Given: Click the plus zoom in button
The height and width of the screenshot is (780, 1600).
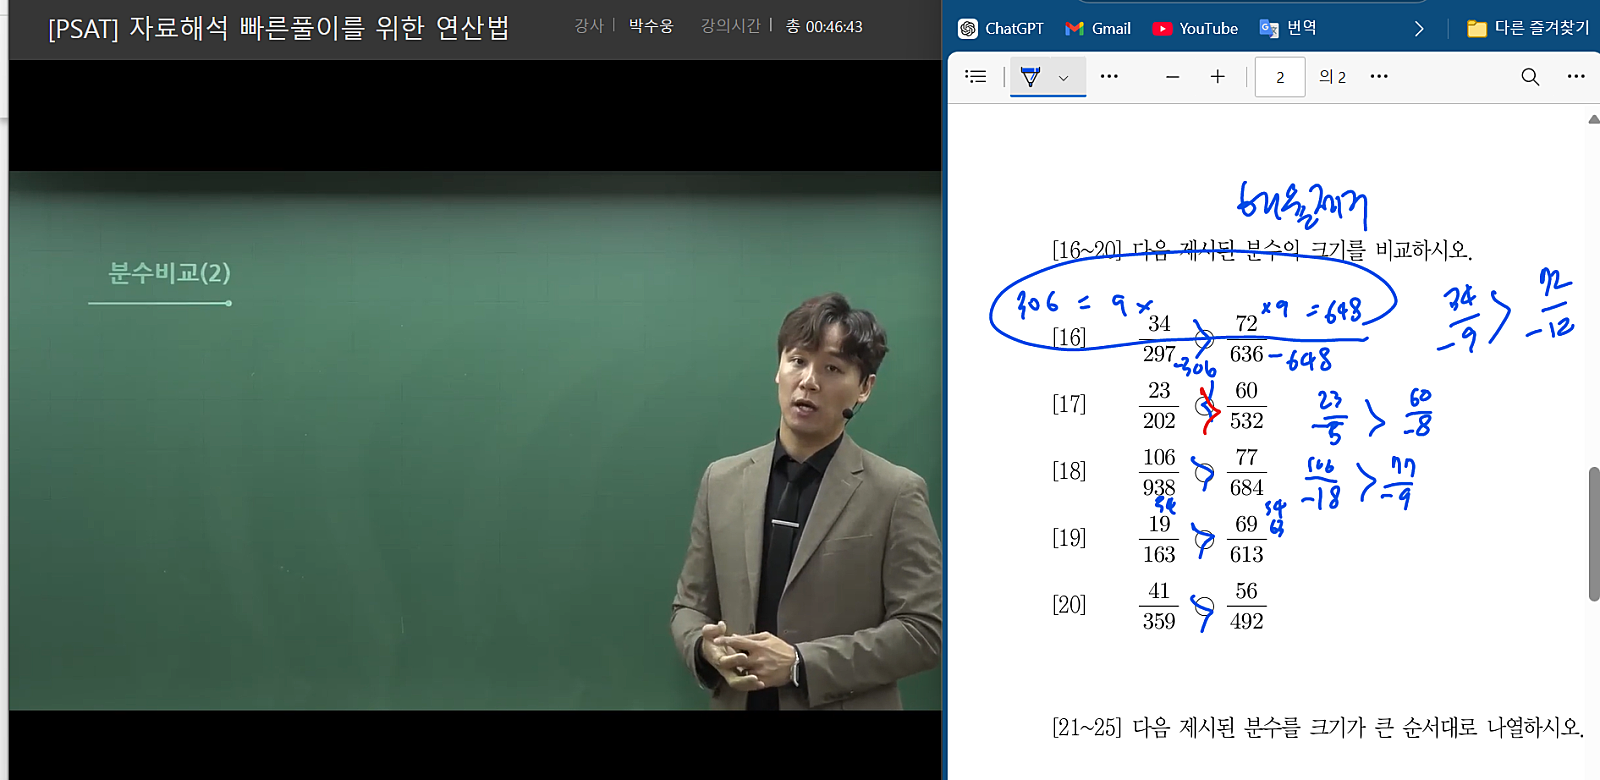Looking at the screenshot, I should click(x=1217, y=77).
